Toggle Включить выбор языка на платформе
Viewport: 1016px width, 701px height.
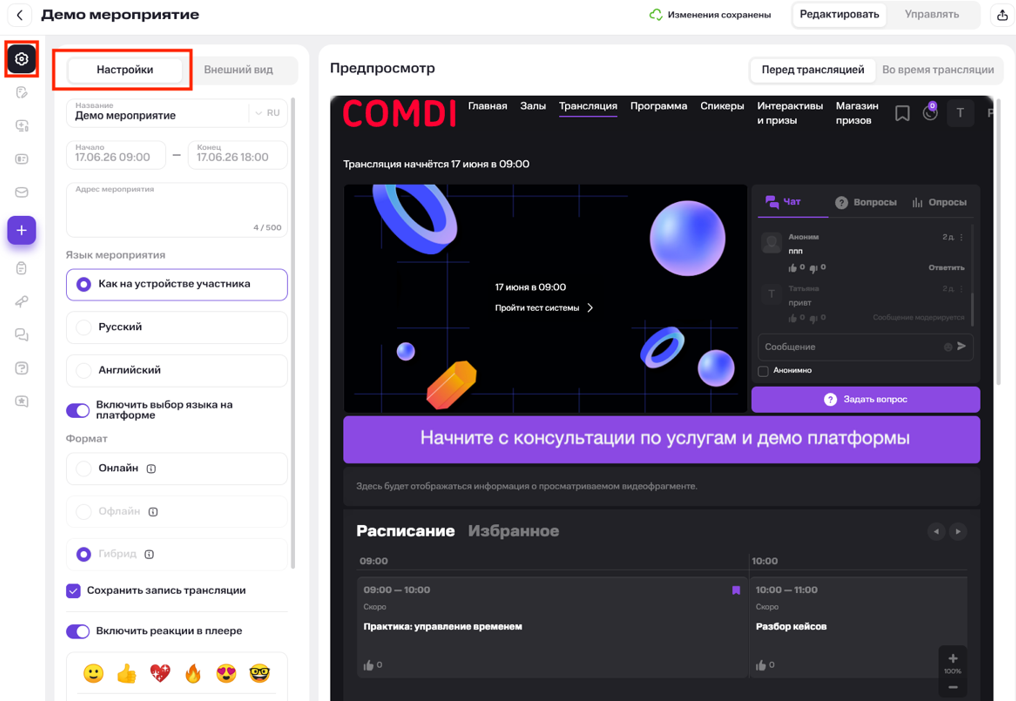78,410
